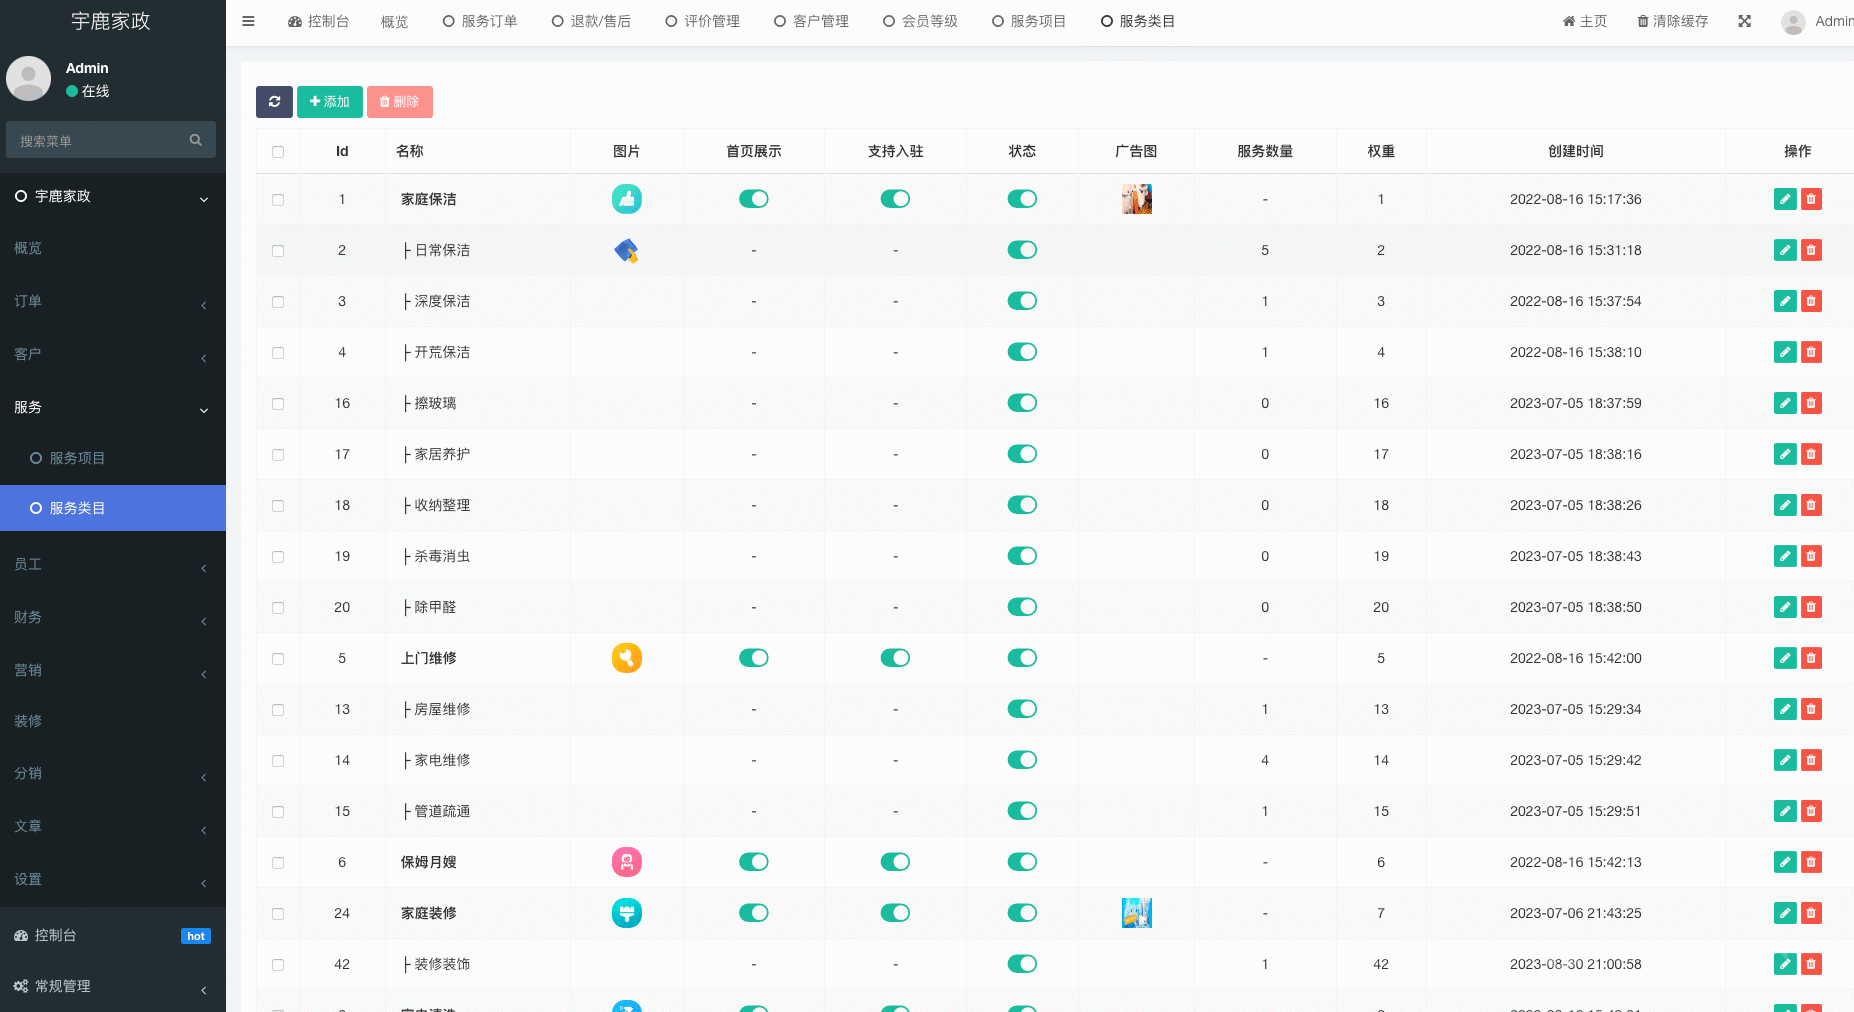View the 家庭保洁 advertisement thumbnail
Viewport: 1854px width, 1012px height.
(x=1136, y=199)
